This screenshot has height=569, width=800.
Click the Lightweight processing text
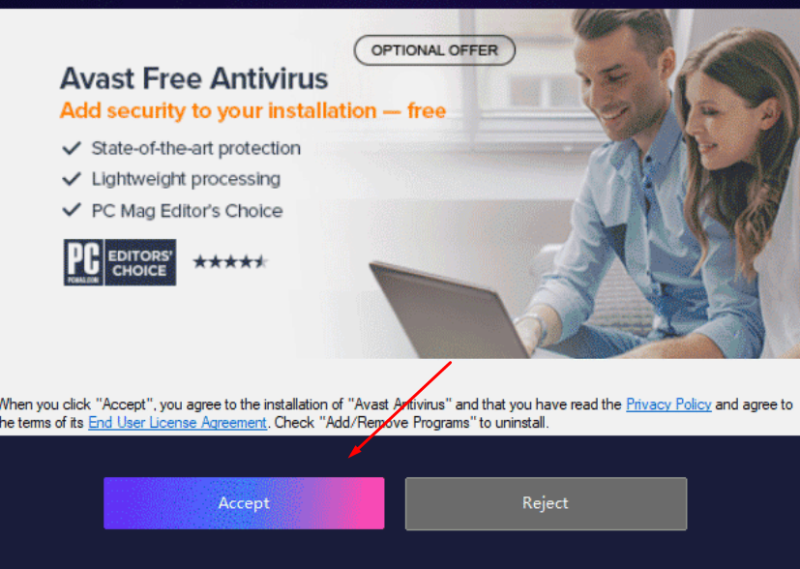[x=186, y=179]
